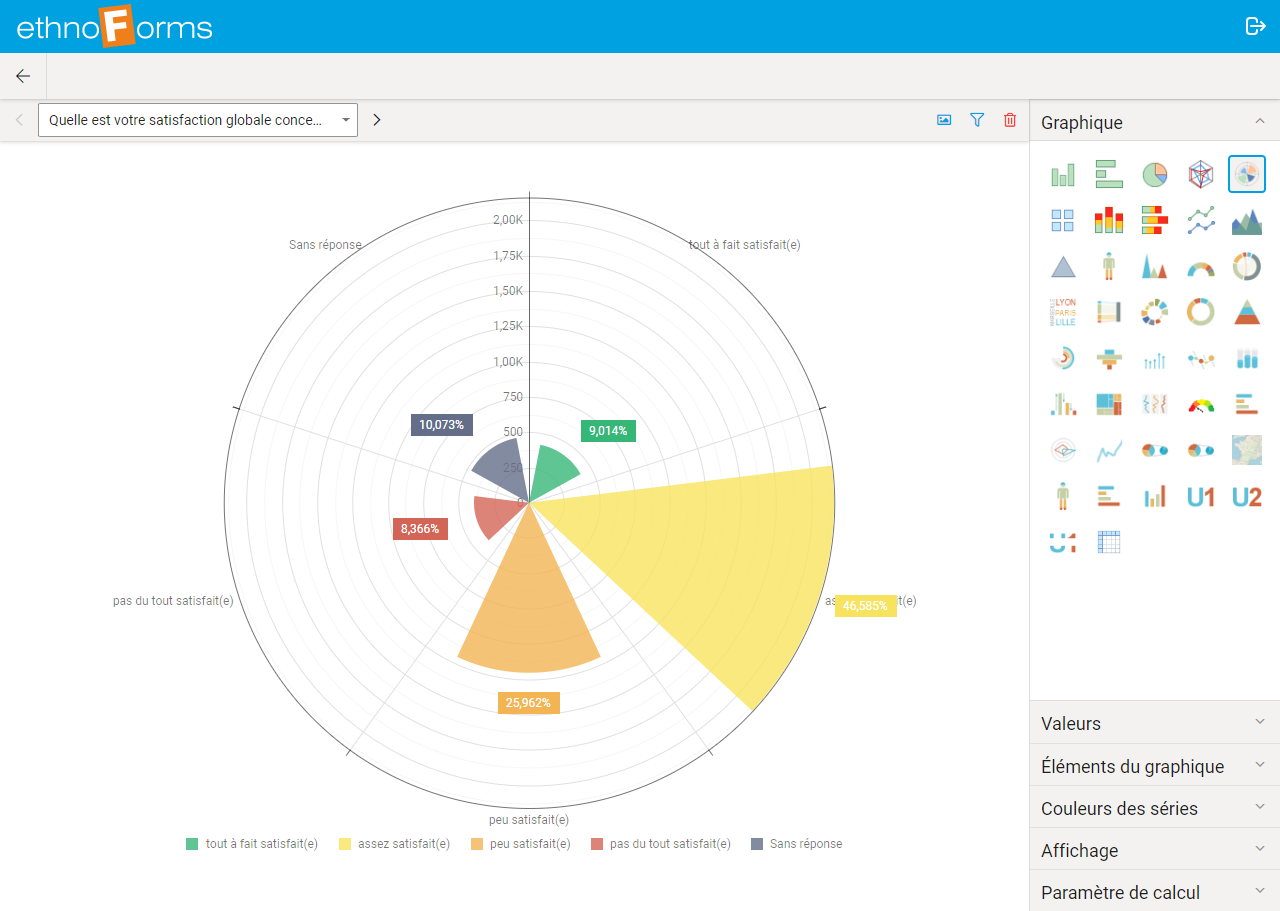The width and height of the screenshot is (1280, 911).
Task: Select the green horizontal bar chart type
Action: click(1109, 175)
